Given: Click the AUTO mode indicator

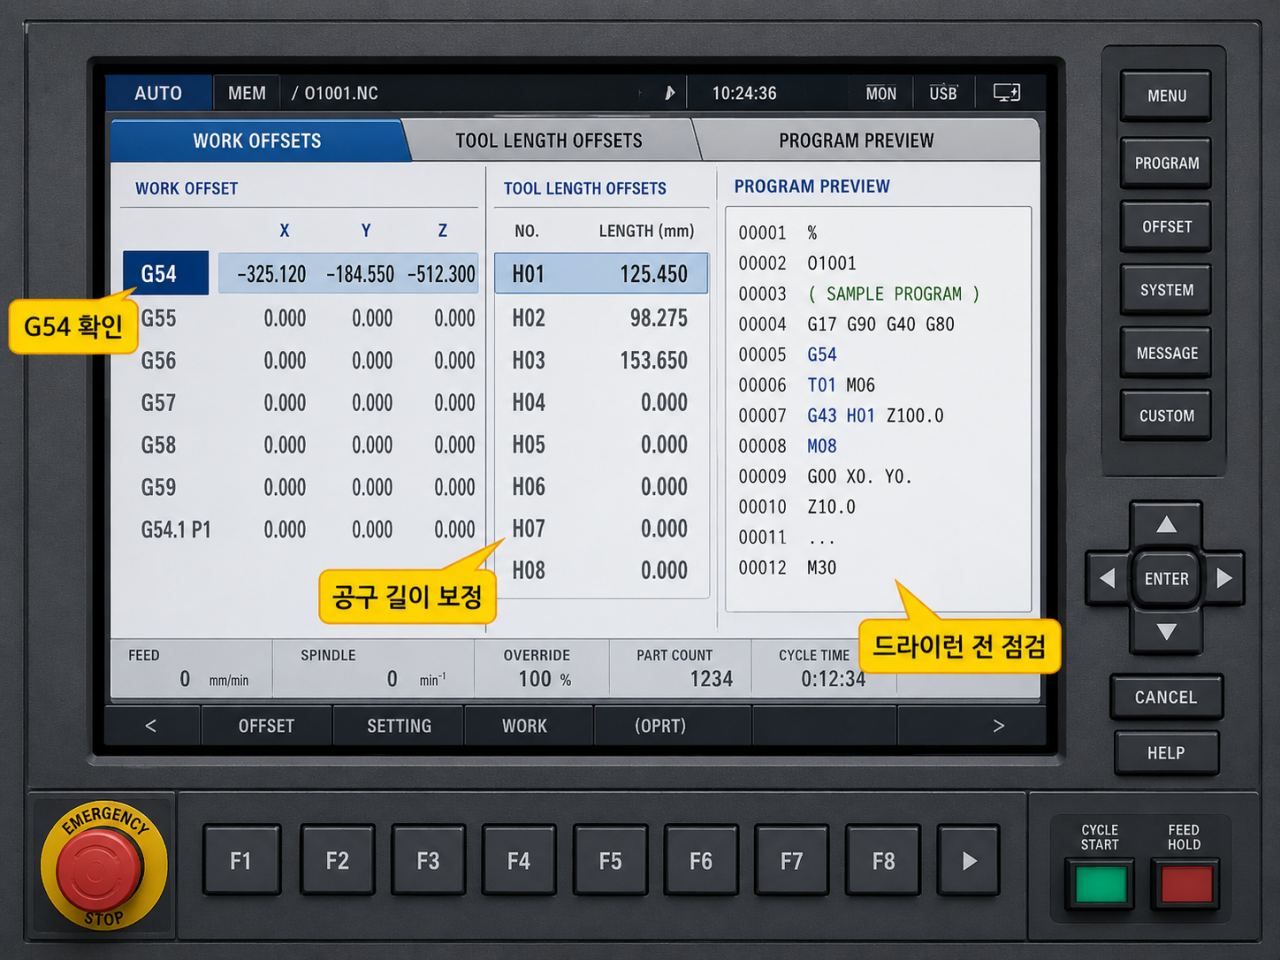Looking at the screenshot, I should (x=158, y=93).
